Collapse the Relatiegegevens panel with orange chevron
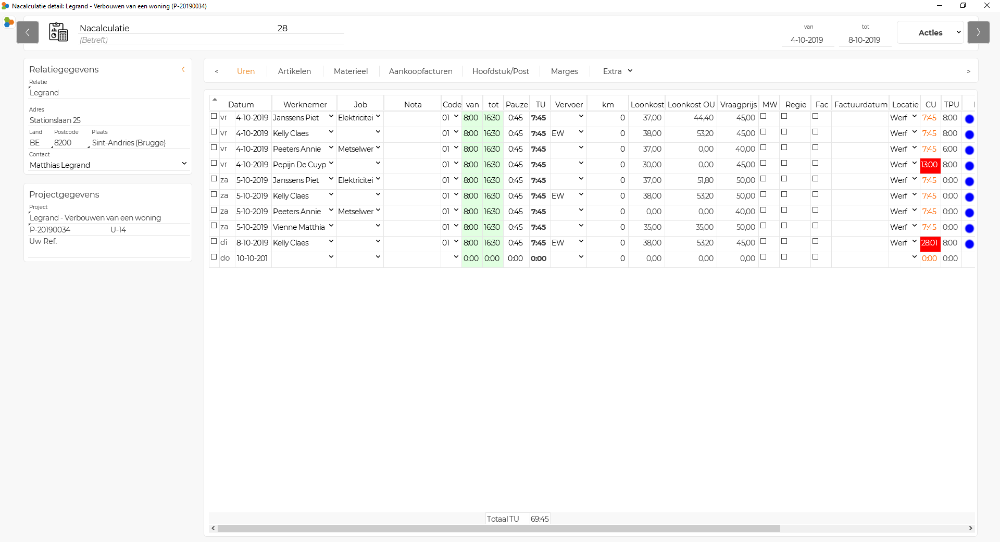 (183, 69)
